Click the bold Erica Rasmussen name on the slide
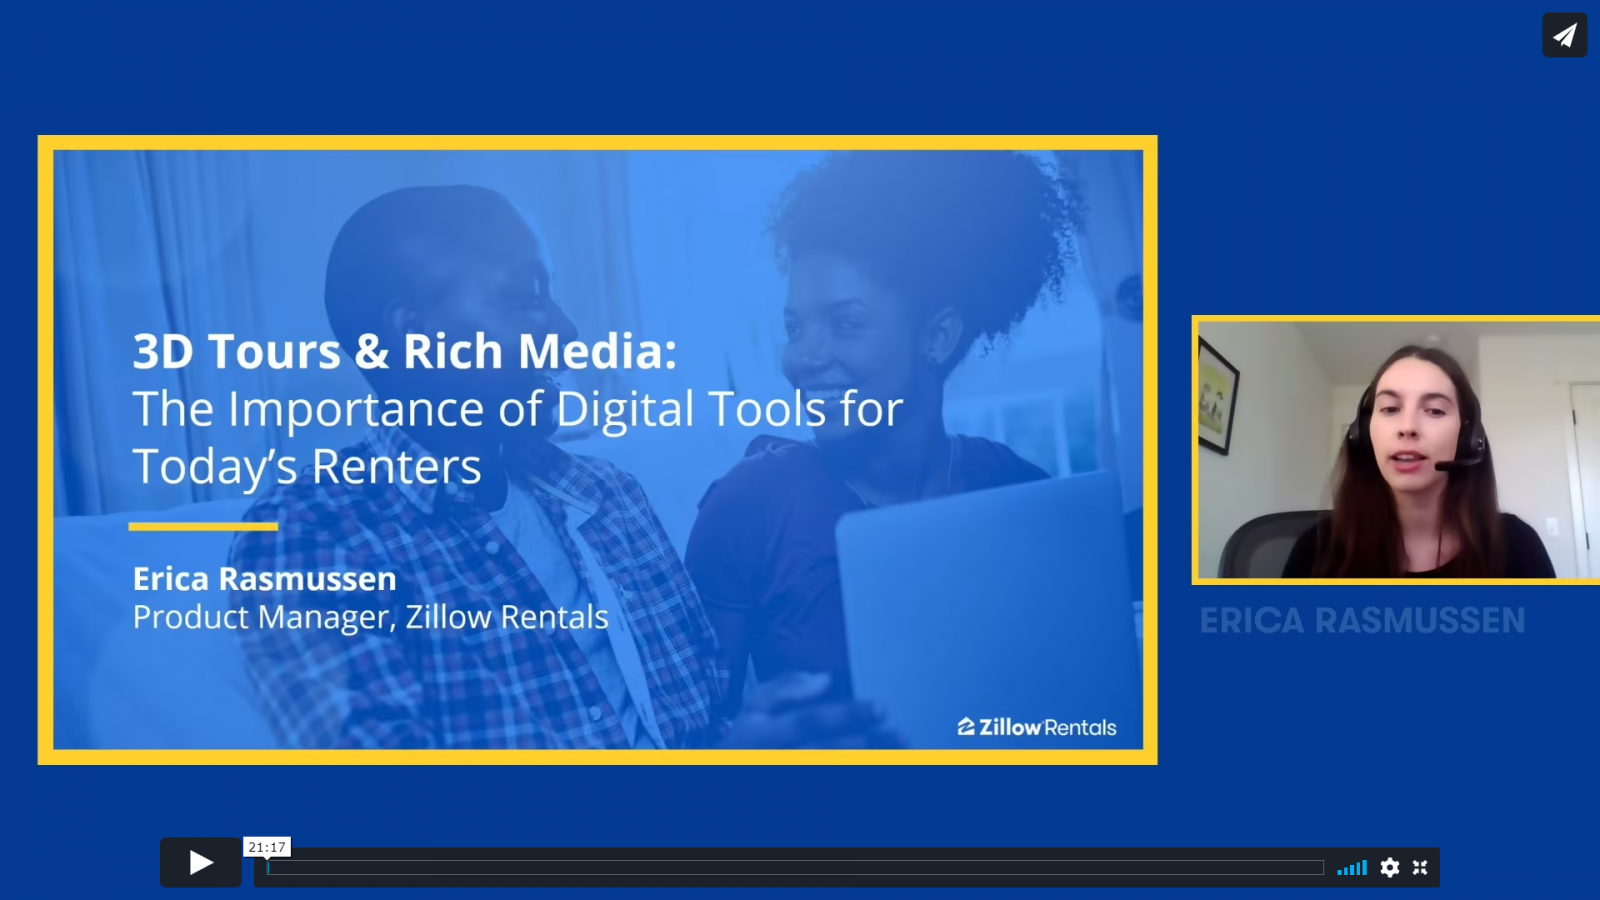The height and width of the screenshot is (900, 1600). pos(265,578)
